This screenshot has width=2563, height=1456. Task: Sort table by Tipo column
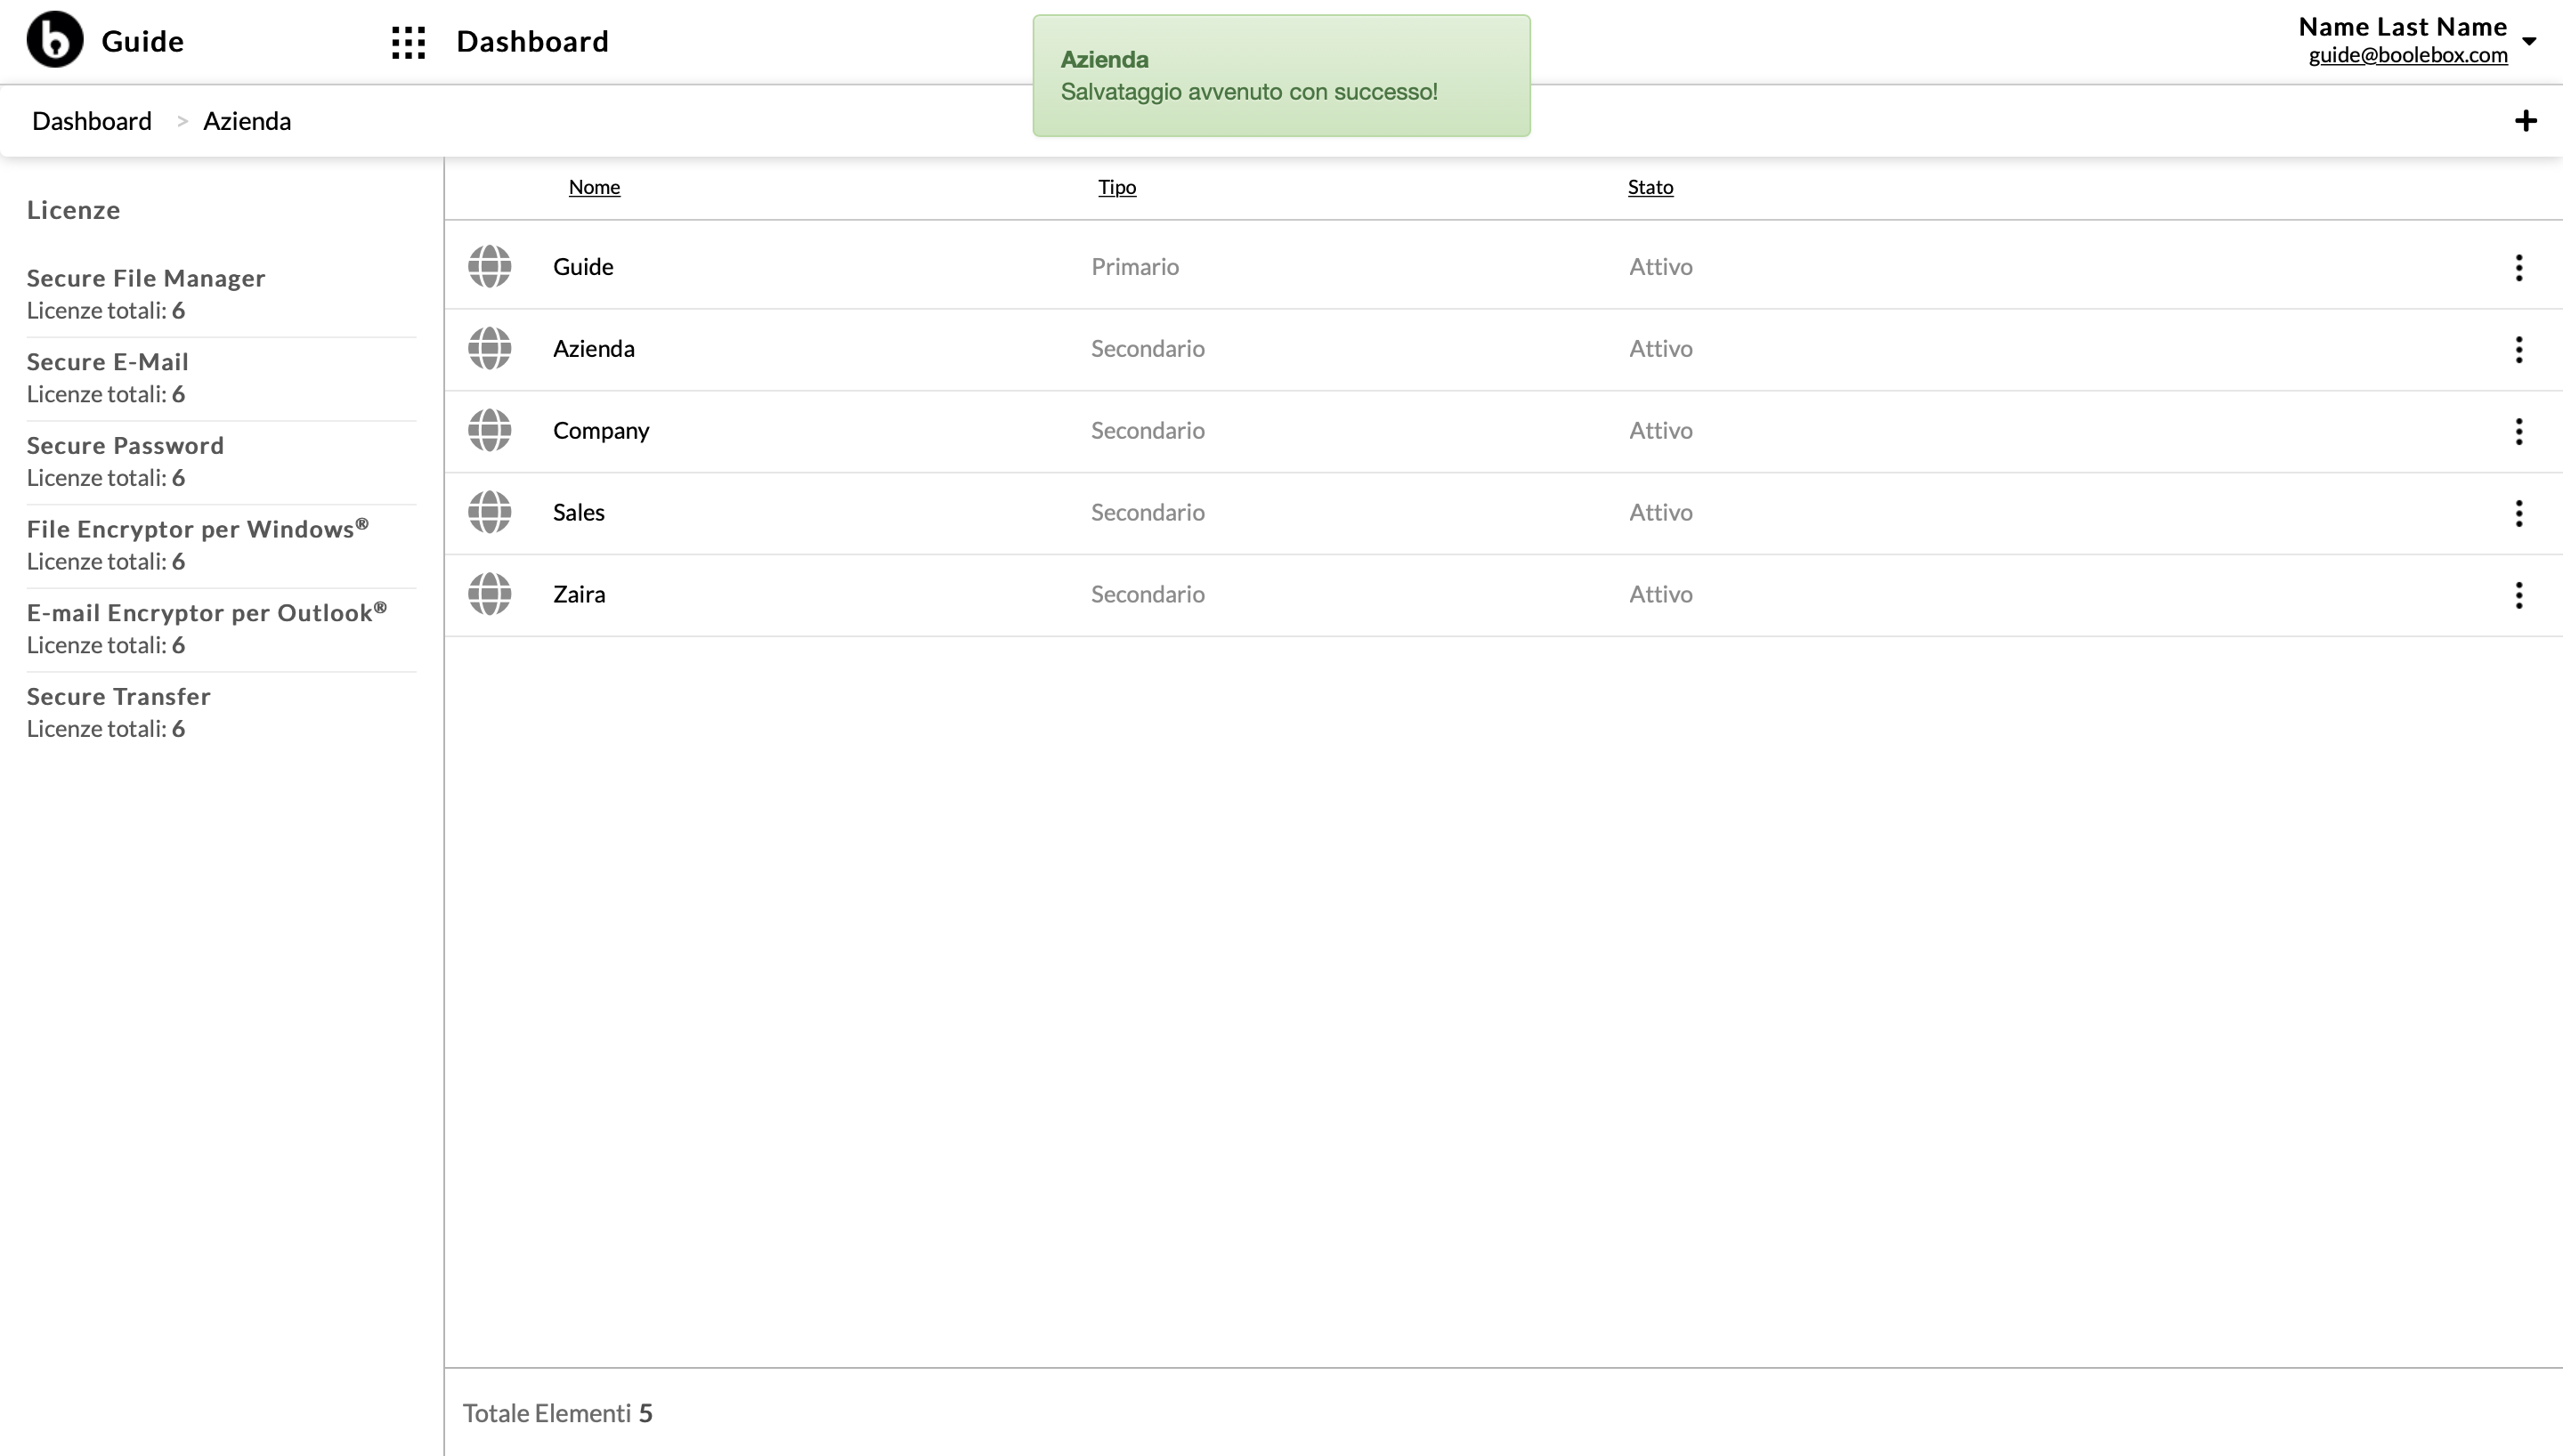(x=1117, y=187)
